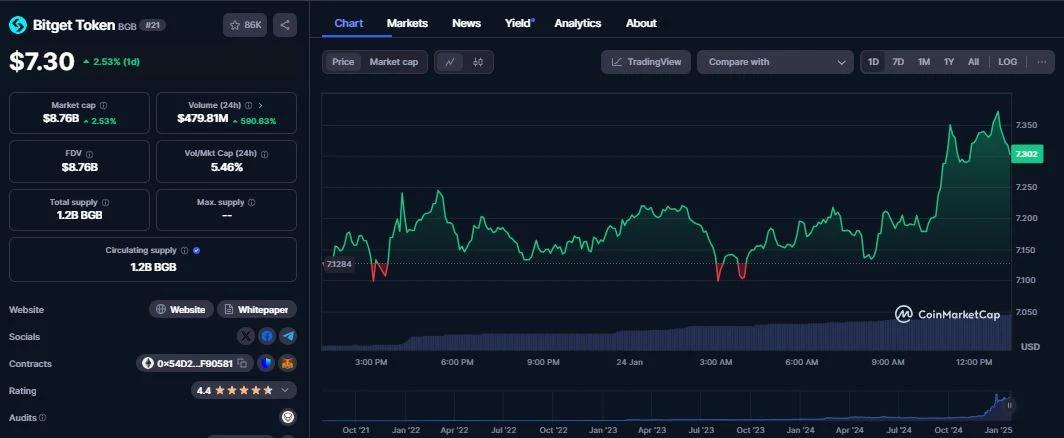
Task: Click the $479.81M volume value
Action: (x=202, y=118)
